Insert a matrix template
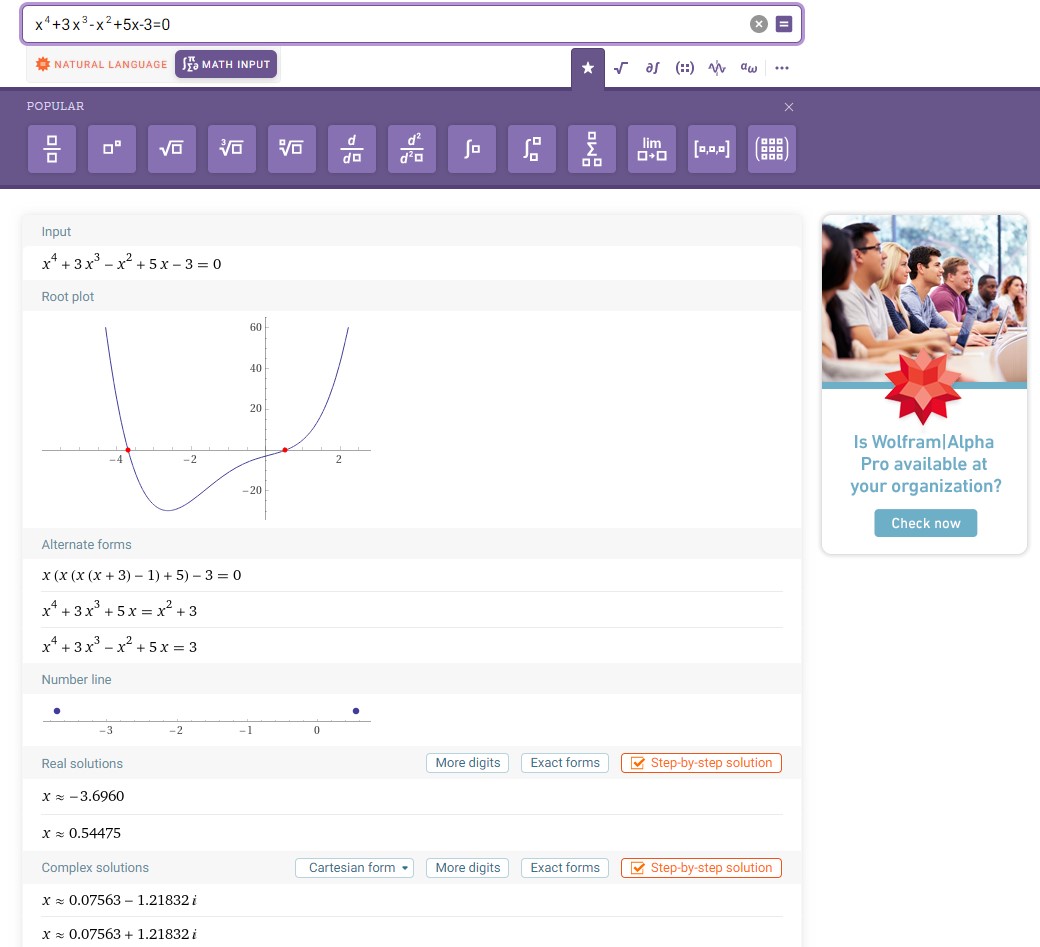Viewport: 1040px width, 947px height. click(x=772, y=149)
